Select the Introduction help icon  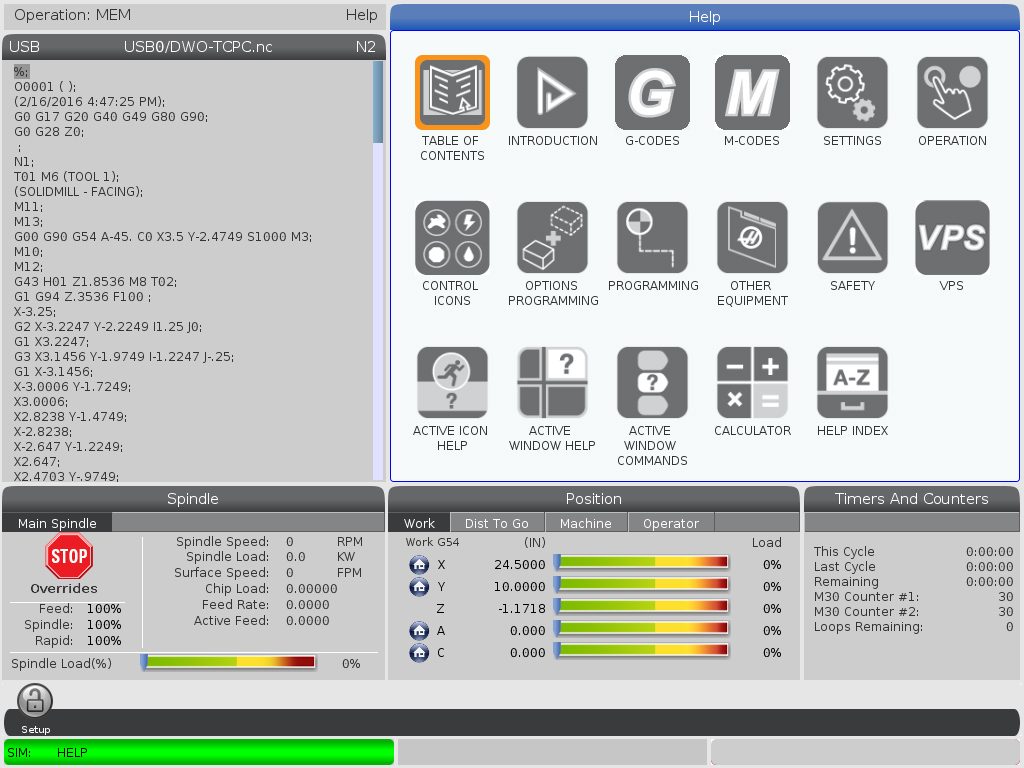(552, 93)
